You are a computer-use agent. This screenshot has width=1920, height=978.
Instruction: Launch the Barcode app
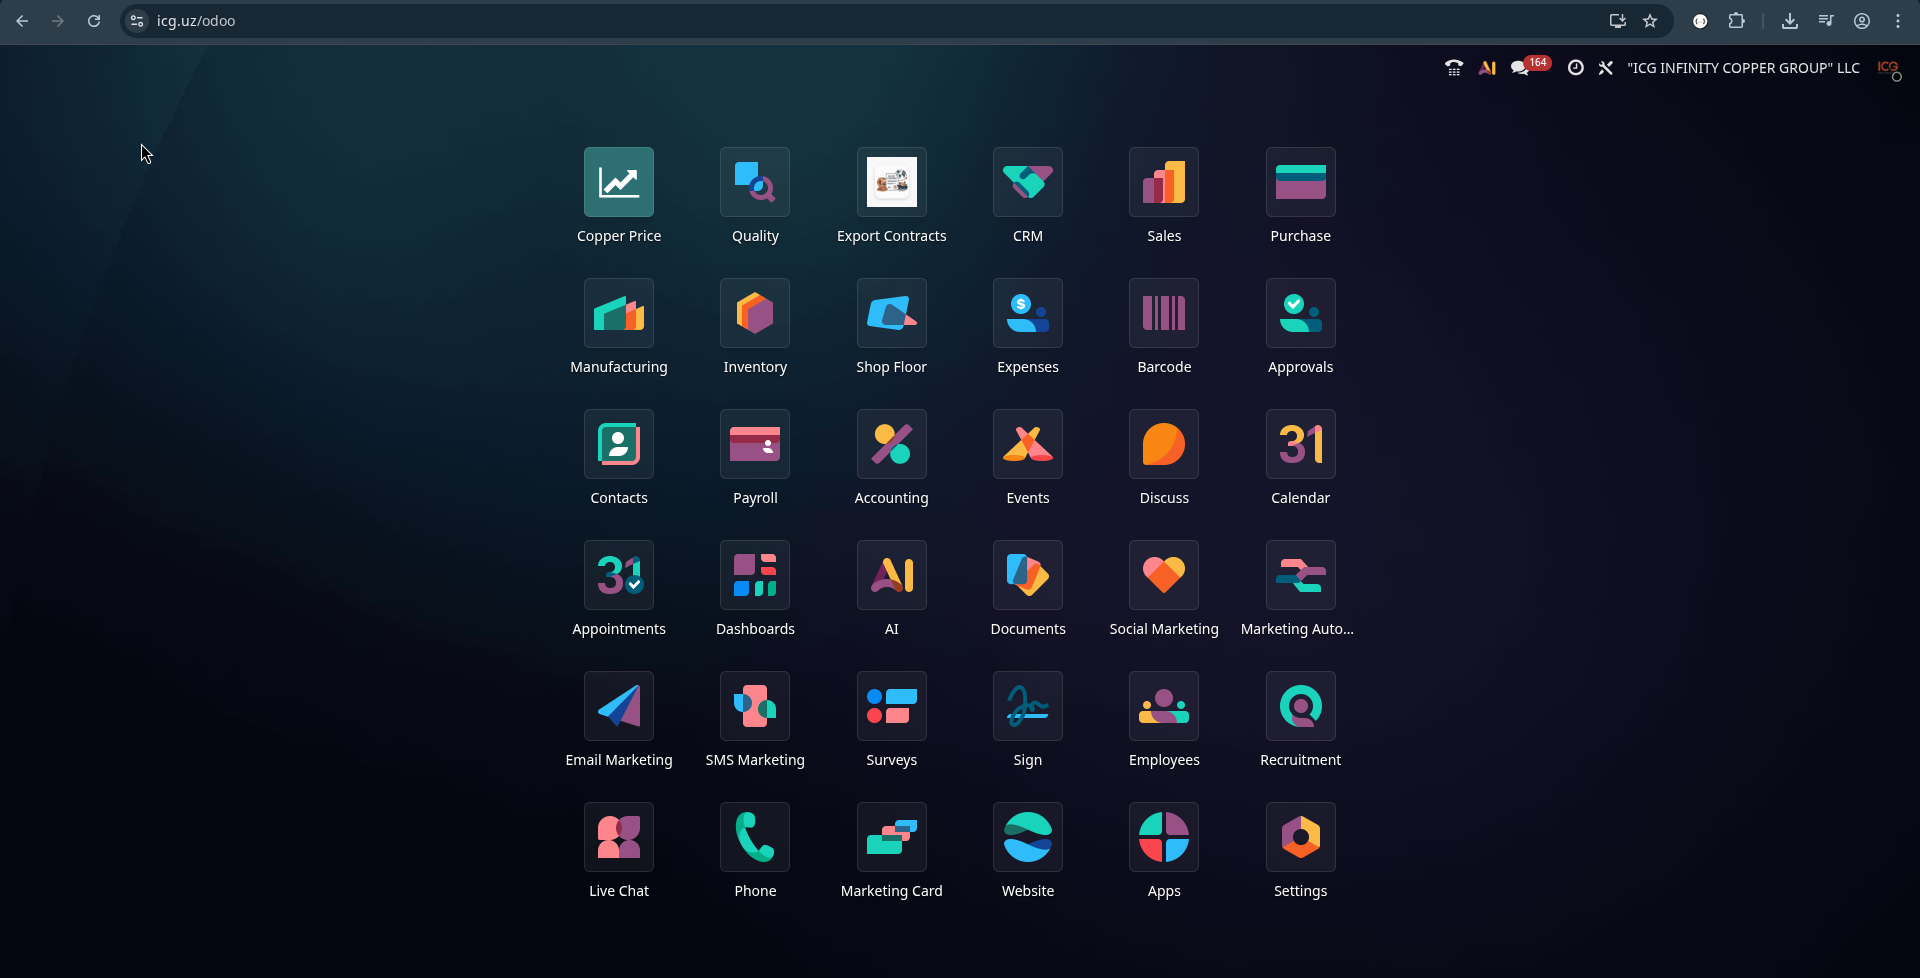(1164, 313)
